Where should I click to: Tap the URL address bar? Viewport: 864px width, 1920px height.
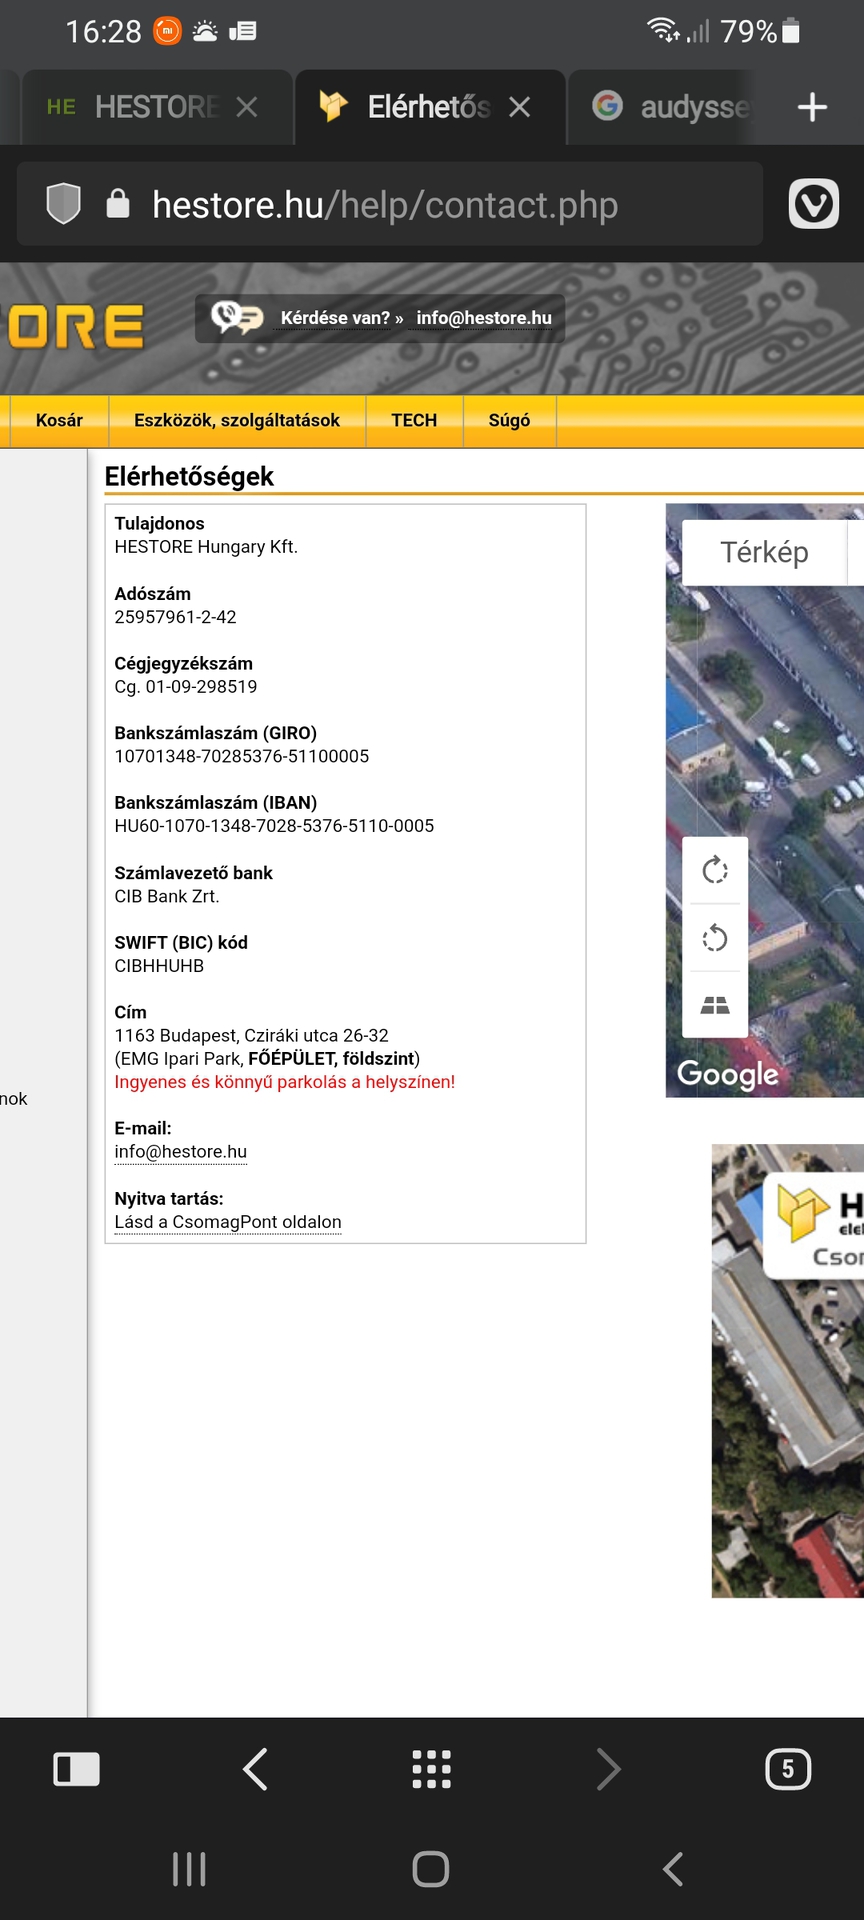(x=390, y=204)
